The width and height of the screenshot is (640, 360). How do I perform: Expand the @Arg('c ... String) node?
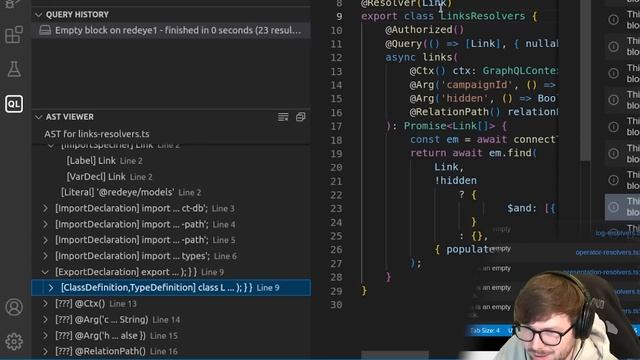tap(45, 320)
